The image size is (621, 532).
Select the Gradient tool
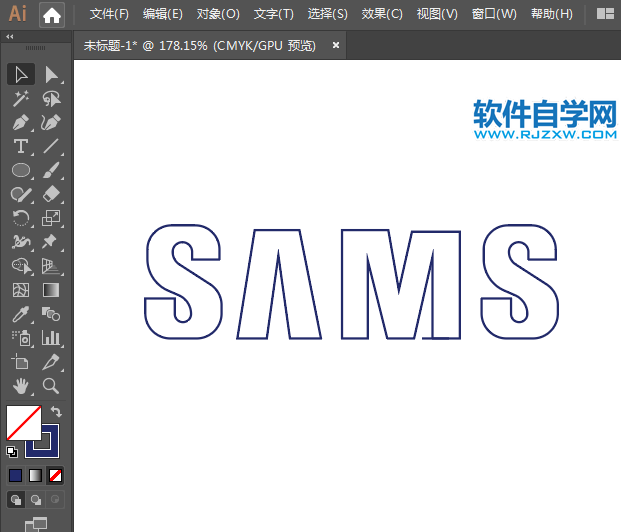pyautogui.click(x=51, y=290)
